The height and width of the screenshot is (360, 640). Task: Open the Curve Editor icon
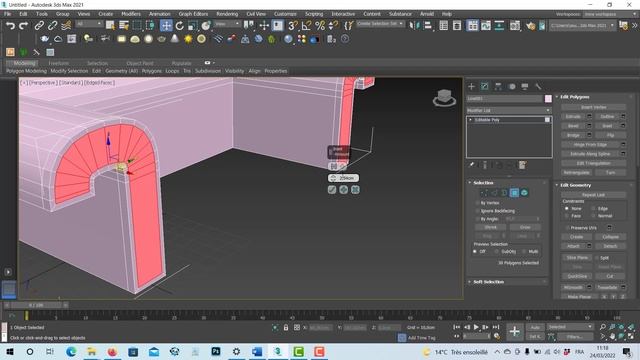(486, 26)
